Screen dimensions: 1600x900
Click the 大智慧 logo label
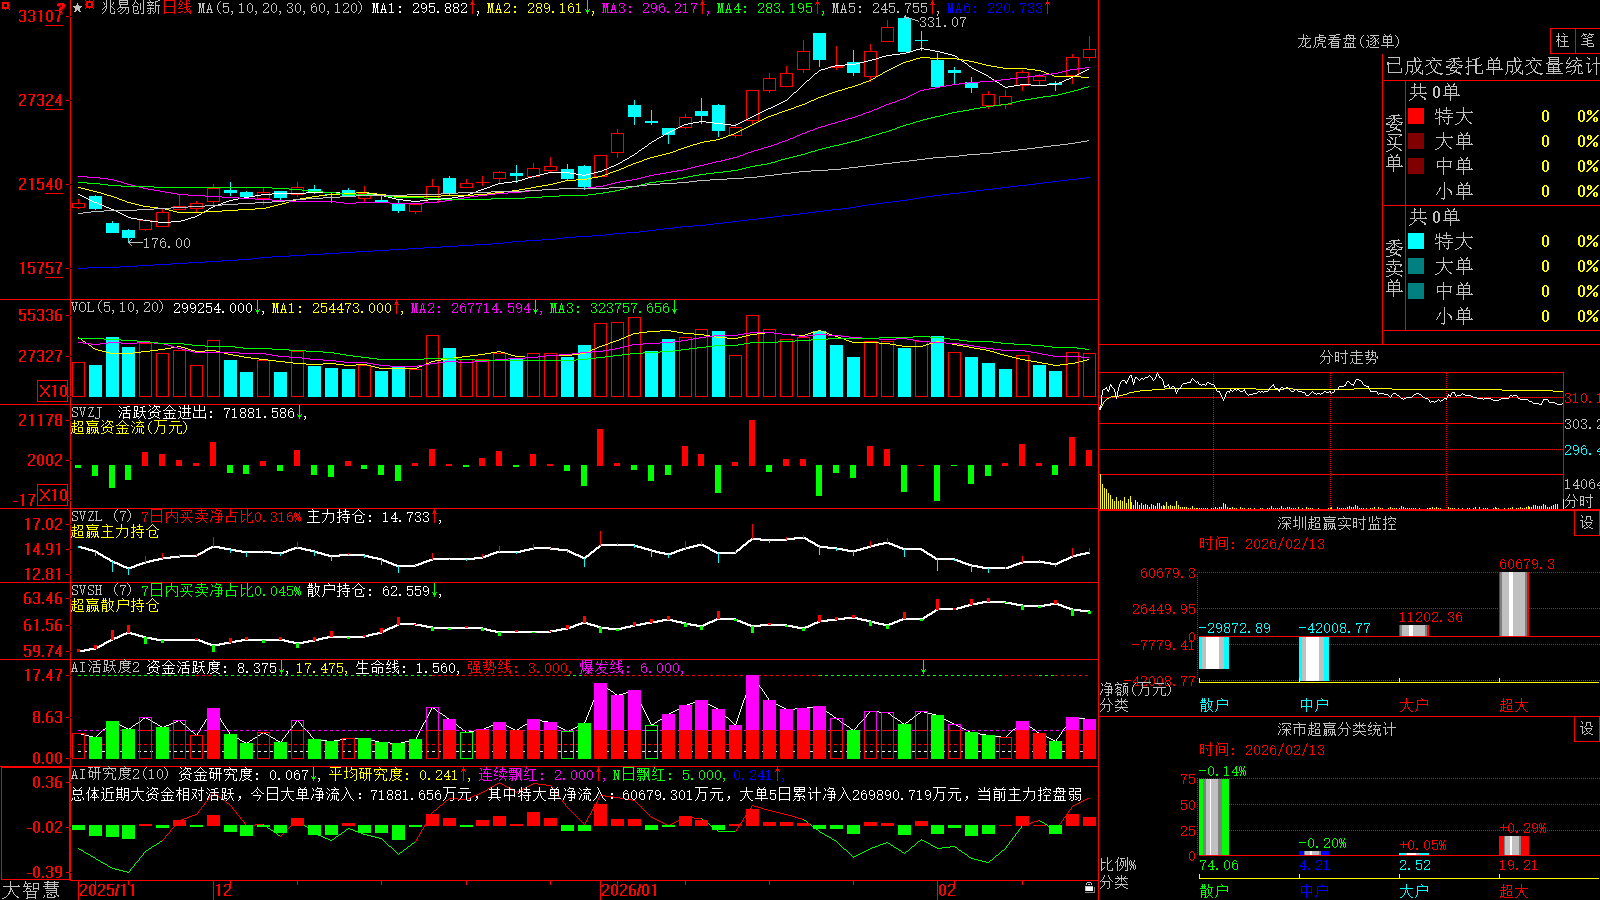tap(31, 890)
